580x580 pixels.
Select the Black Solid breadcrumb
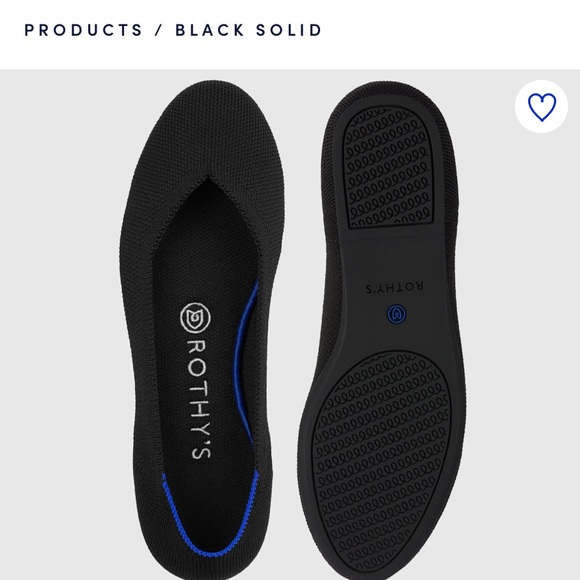249,30
